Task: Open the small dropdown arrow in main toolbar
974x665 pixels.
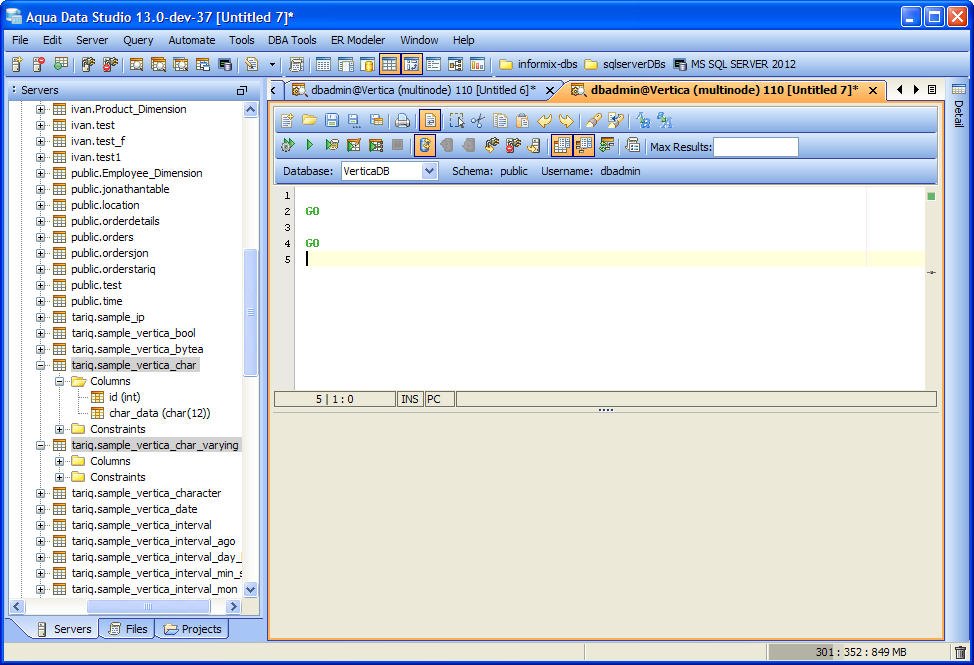Action: 272,64
